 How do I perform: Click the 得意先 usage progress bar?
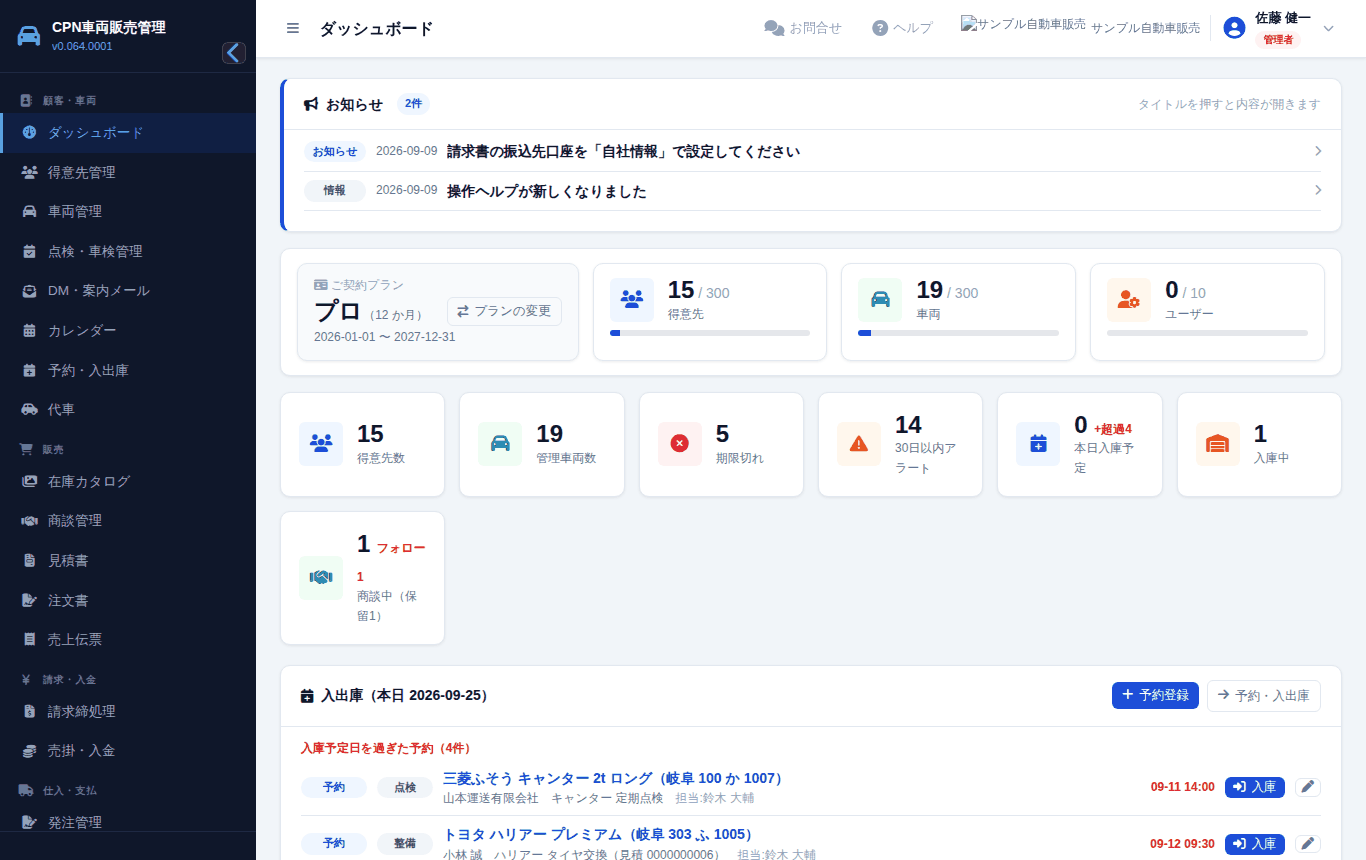[710, 333]
